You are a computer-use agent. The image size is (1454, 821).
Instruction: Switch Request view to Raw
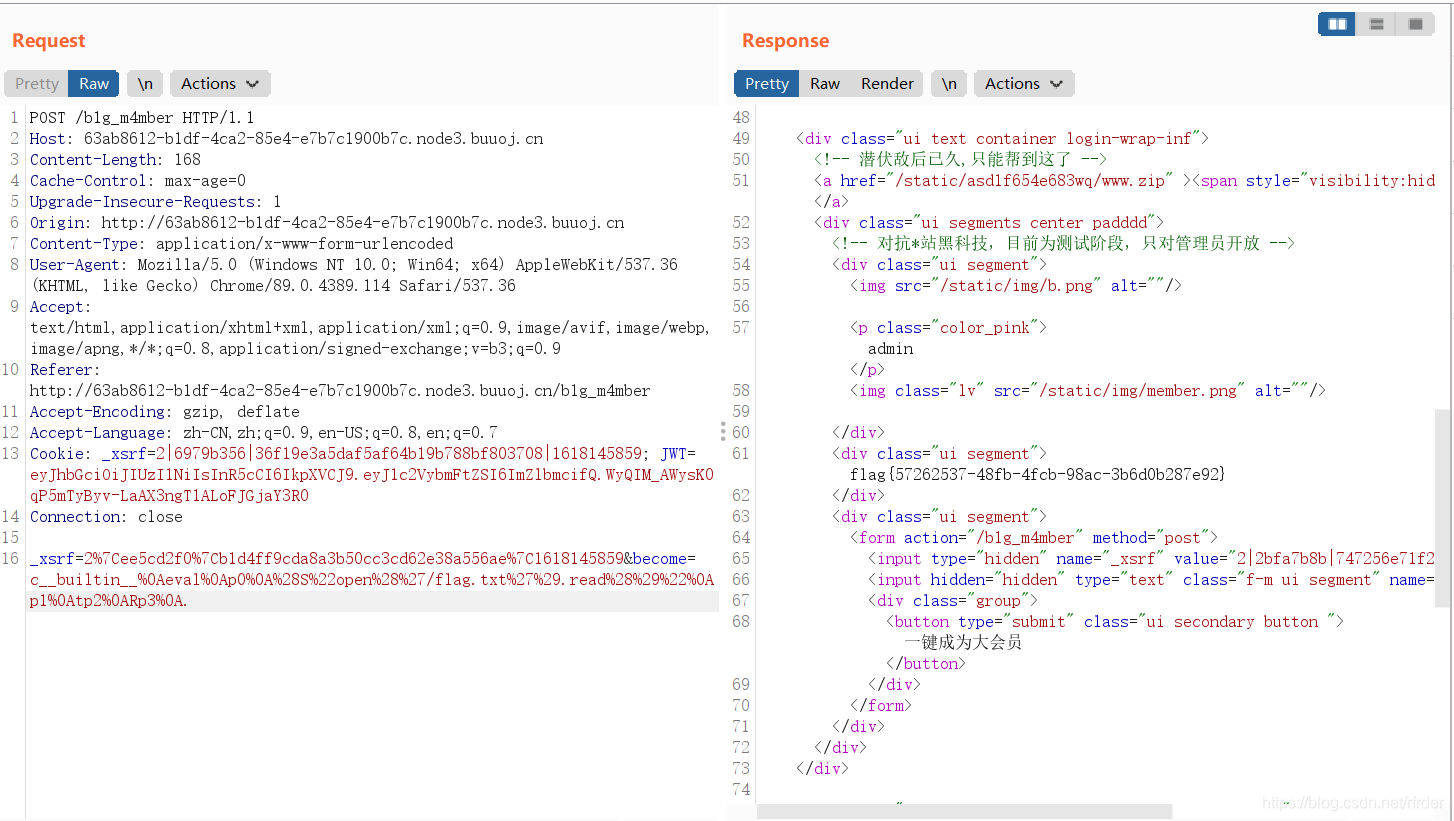[x=95, y=84]
